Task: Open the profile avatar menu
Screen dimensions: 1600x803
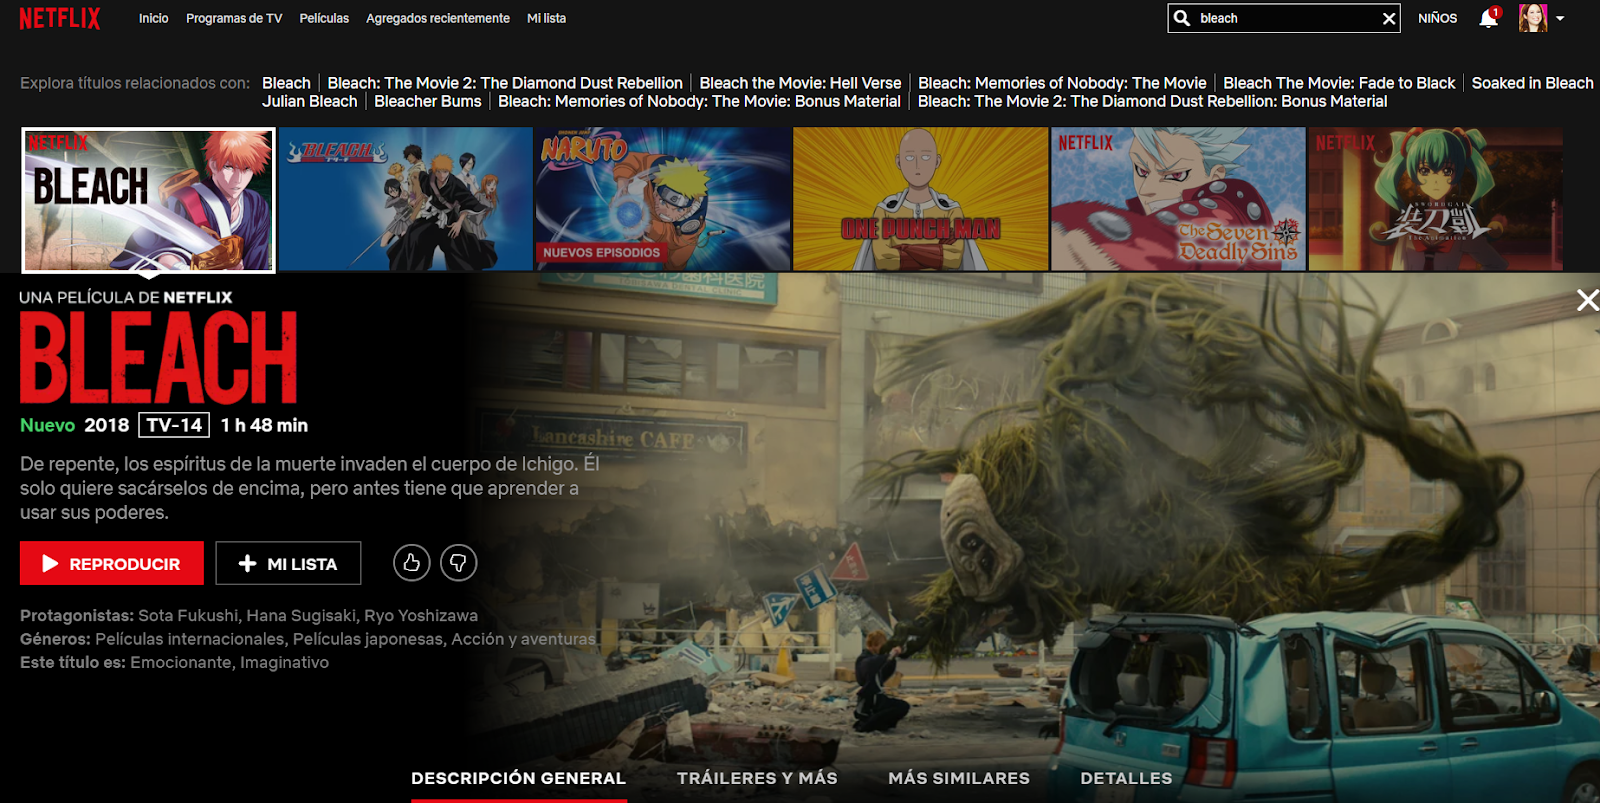Action: click(x=1533, y=18)
